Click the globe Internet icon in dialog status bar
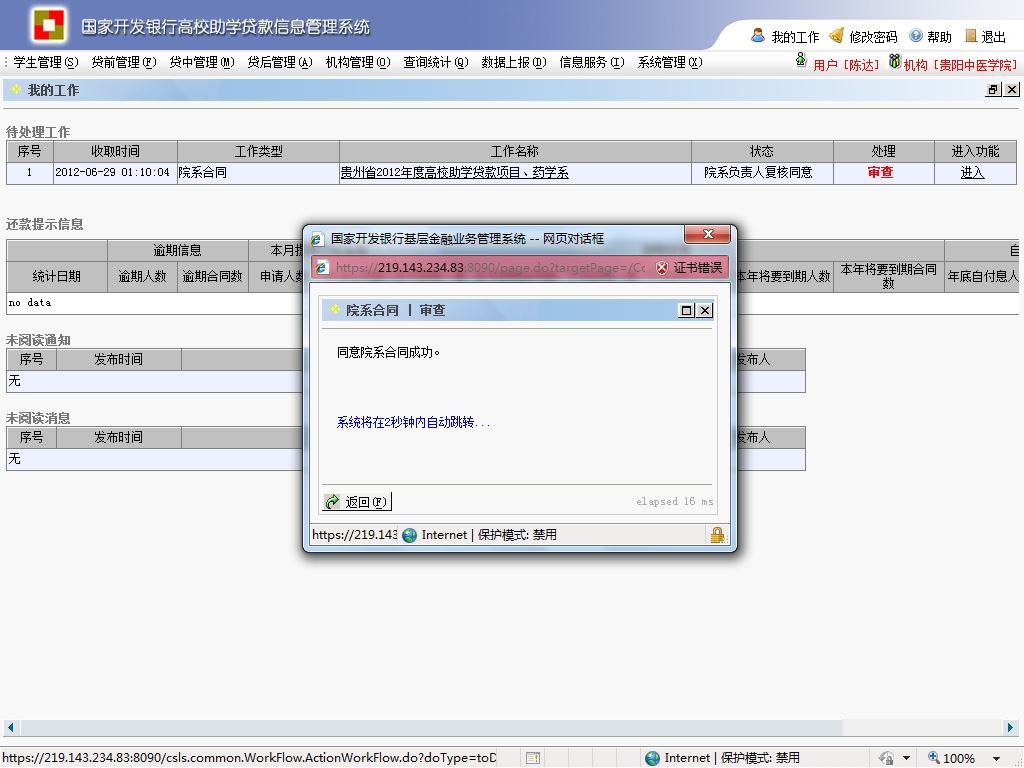Image resolution: width=1024 pixels, height=768 pixels. pos(409,535)
